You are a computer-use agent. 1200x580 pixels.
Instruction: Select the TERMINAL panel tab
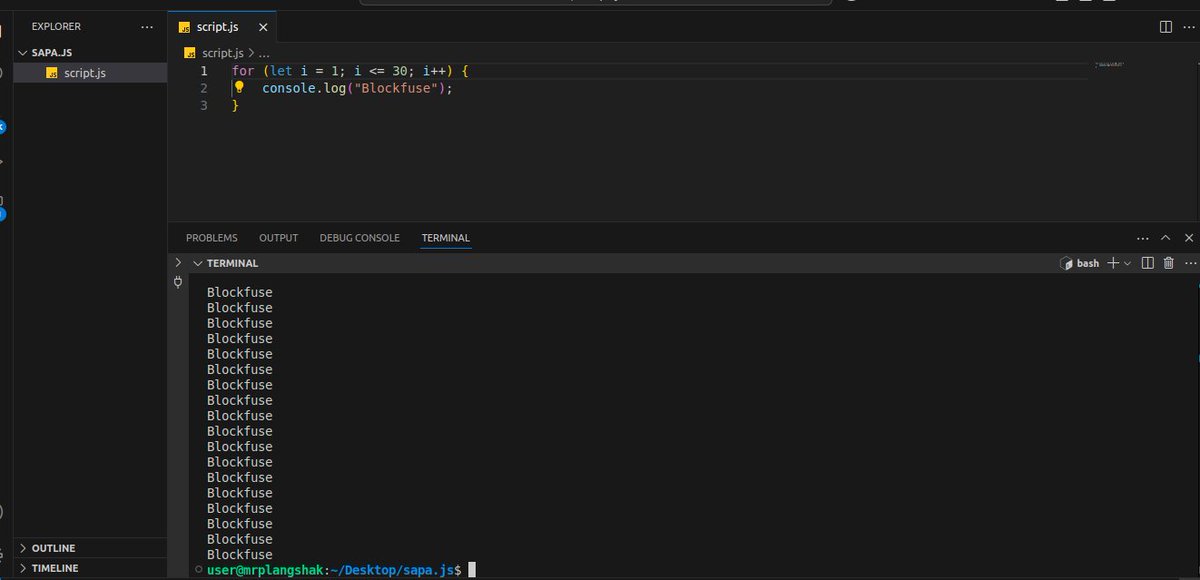[x=446, y=238]
